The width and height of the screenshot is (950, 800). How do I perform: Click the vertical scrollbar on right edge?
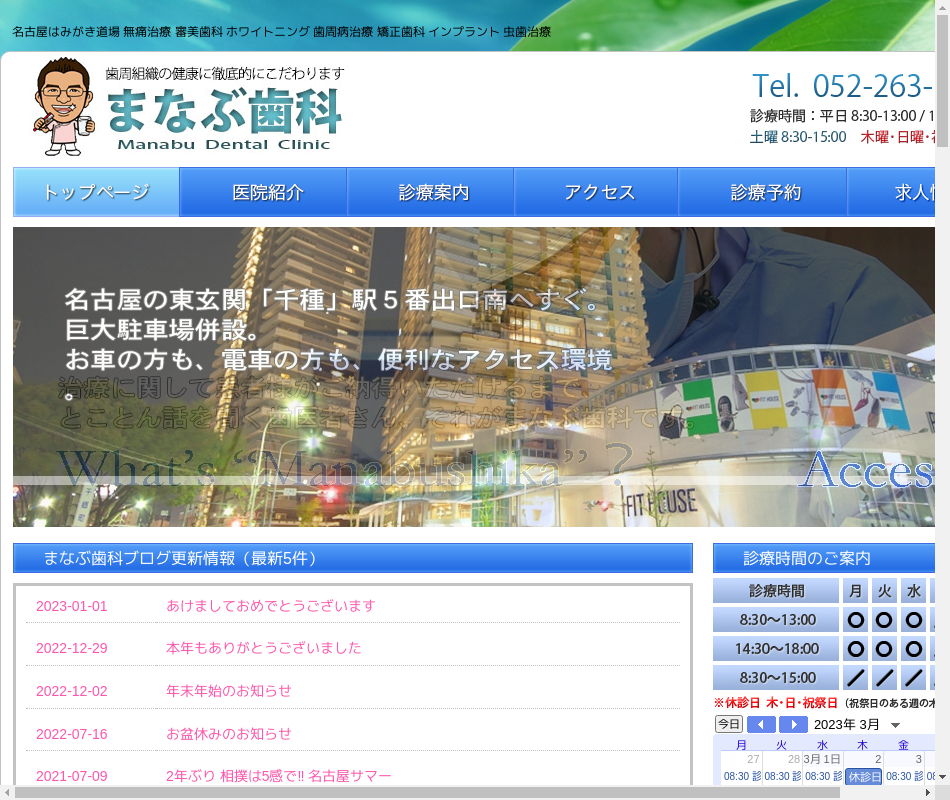942,400
